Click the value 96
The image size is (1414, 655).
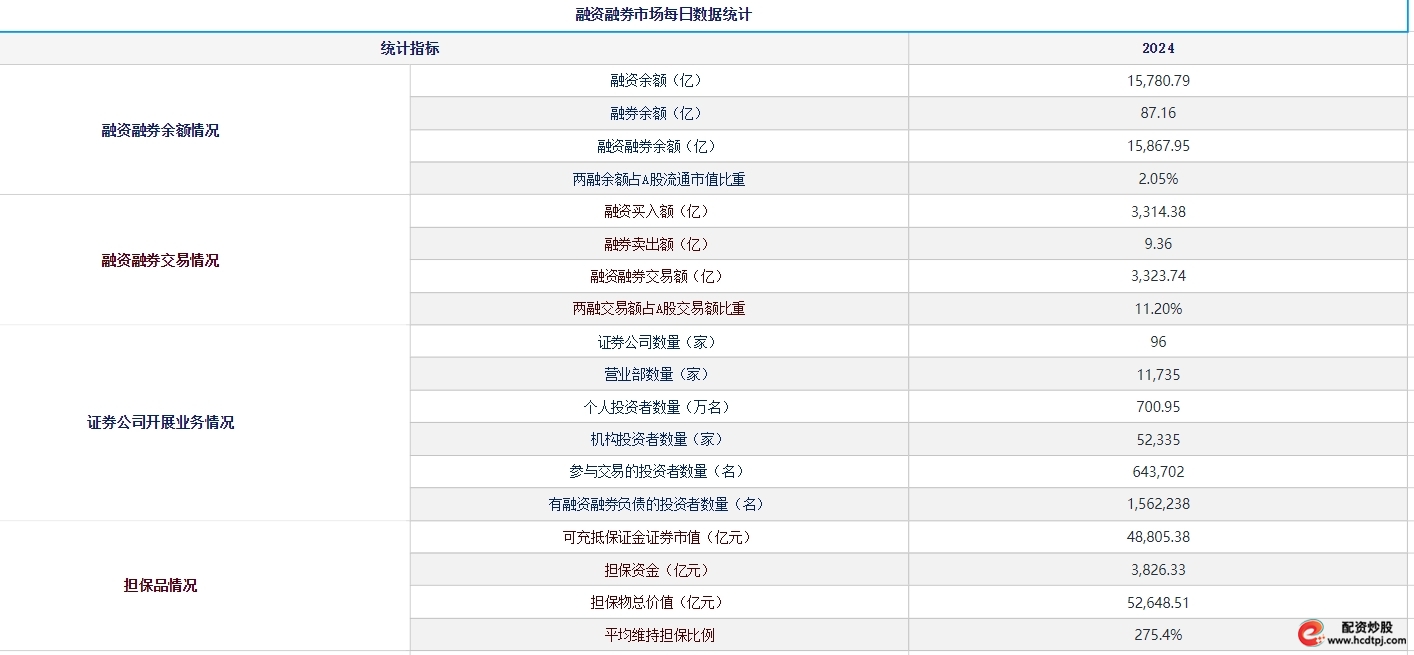1158,342
